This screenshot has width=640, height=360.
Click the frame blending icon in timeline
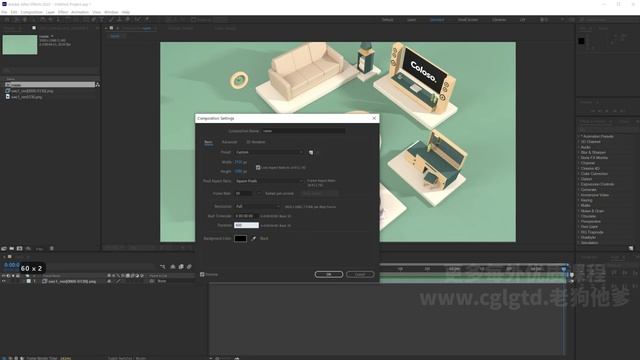pyautogui.click(x=181, y=267)
